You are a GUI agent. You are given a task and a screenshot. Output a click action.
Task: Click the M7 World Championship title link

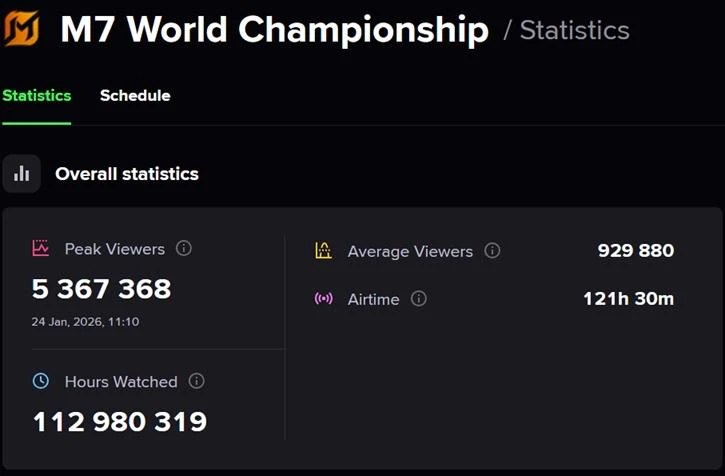point(274,30)
